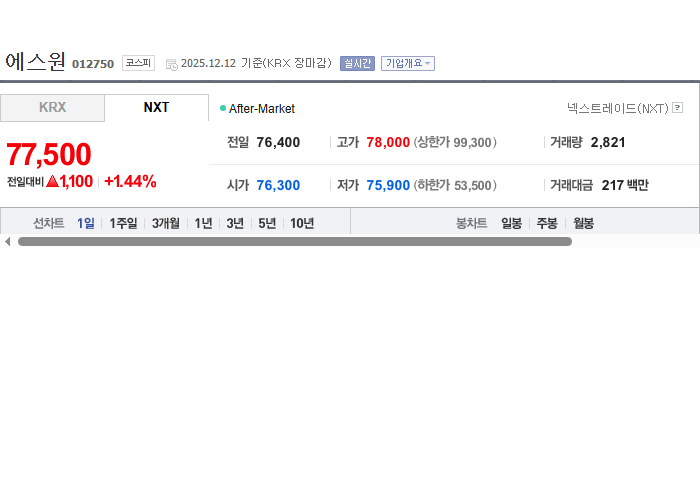Click the +1.44% change percentage
700x490 pixels.
130,181
